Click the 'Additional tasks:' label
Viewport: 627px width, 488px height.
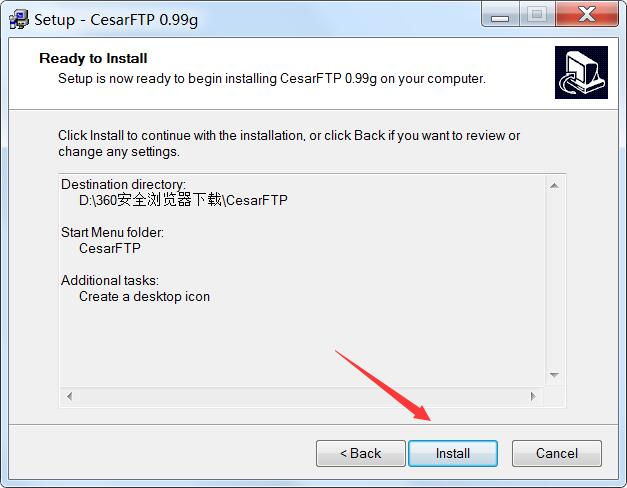pyautogui.click(x=110, y=280)
